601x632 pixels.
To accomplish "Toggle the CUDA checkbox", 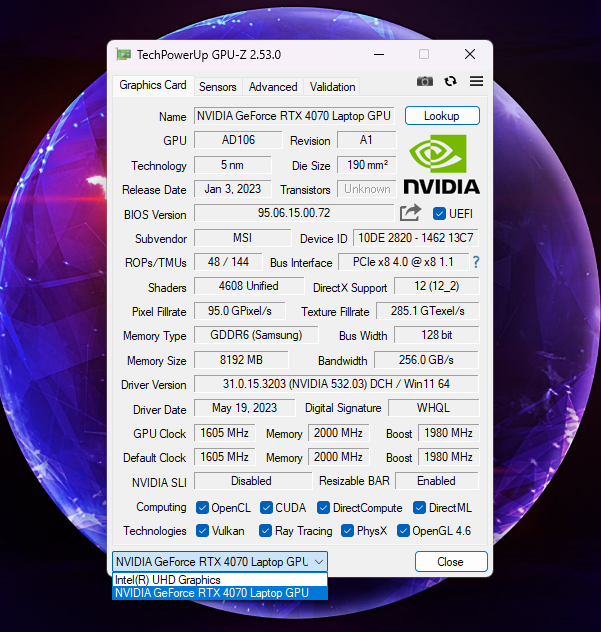I will pos(266,508).
